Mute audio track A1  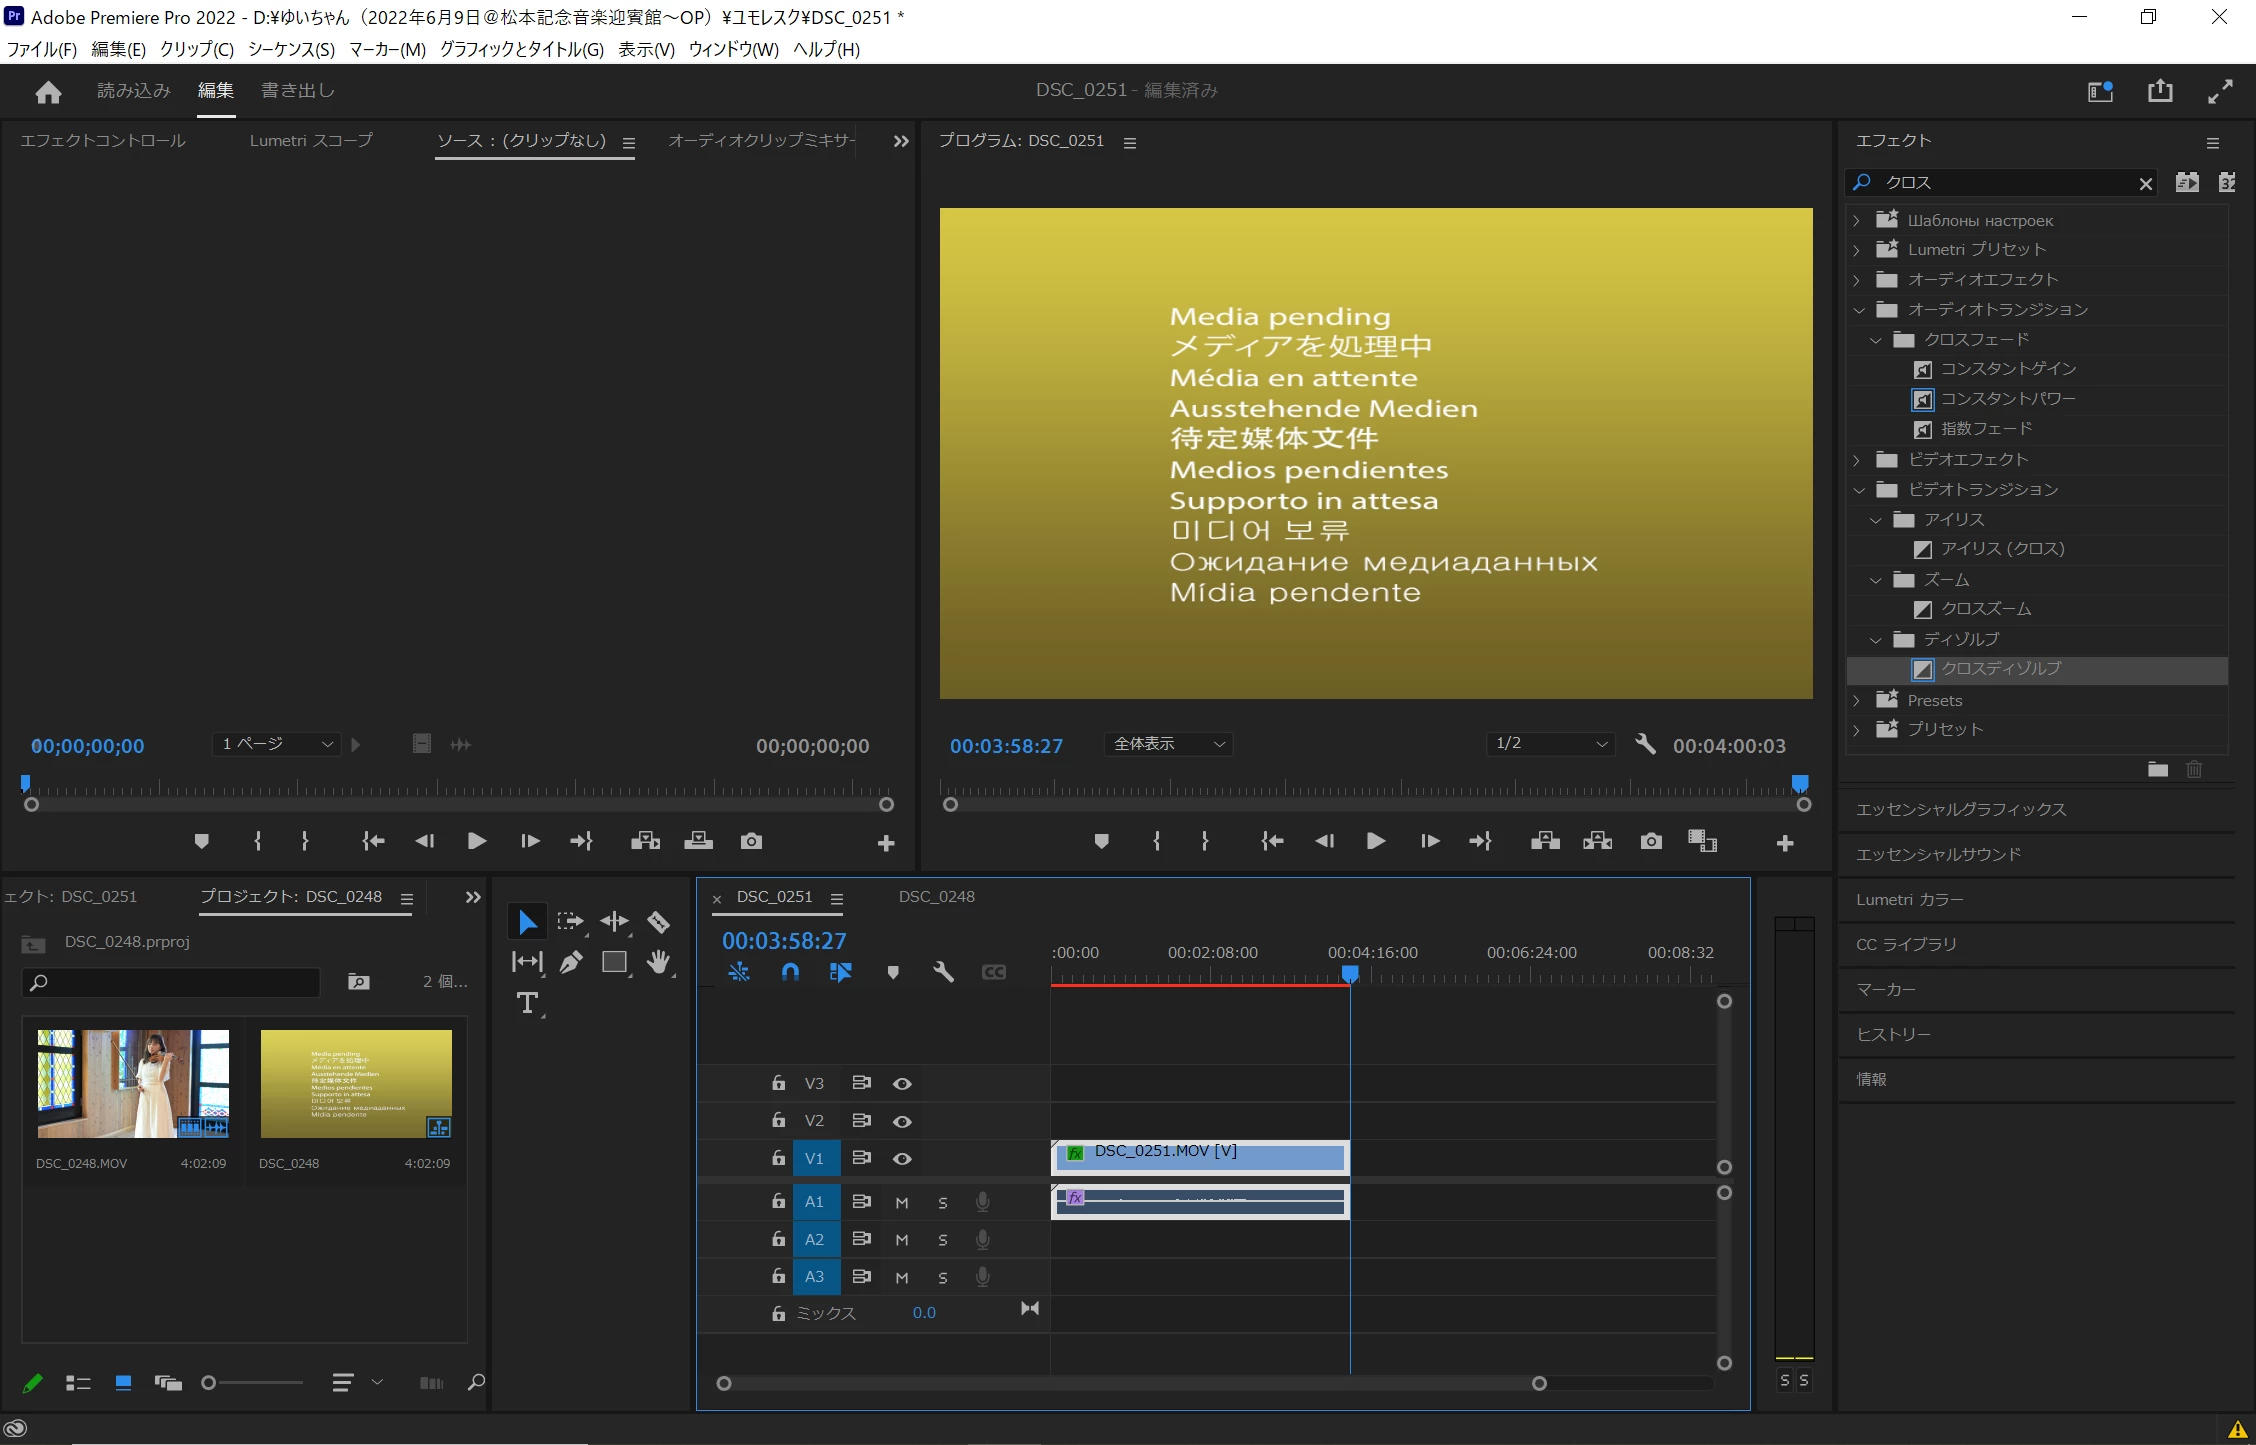pos(902,1203)
